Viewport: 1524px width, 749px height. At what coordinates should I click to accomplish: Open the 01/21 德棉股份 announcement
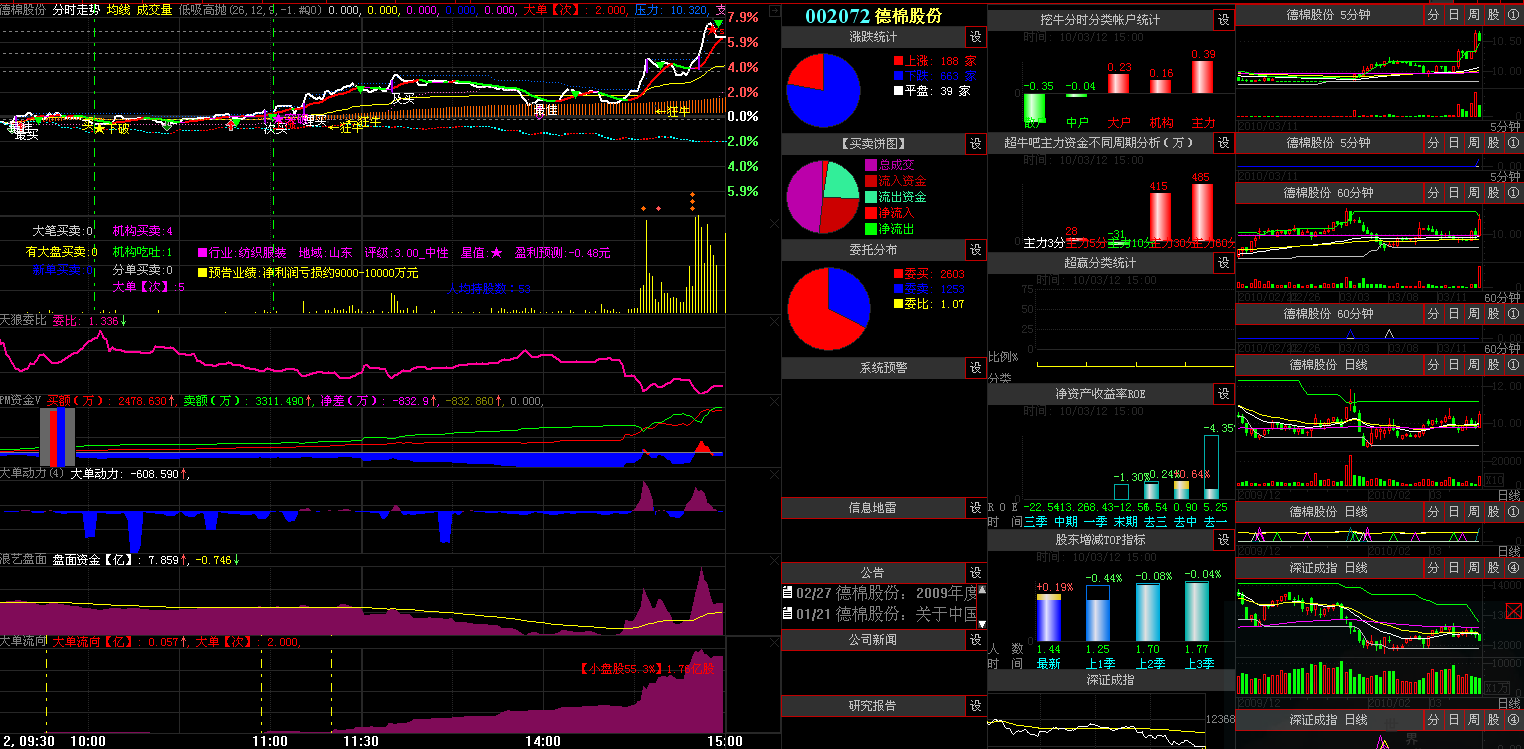click(879, 614)
